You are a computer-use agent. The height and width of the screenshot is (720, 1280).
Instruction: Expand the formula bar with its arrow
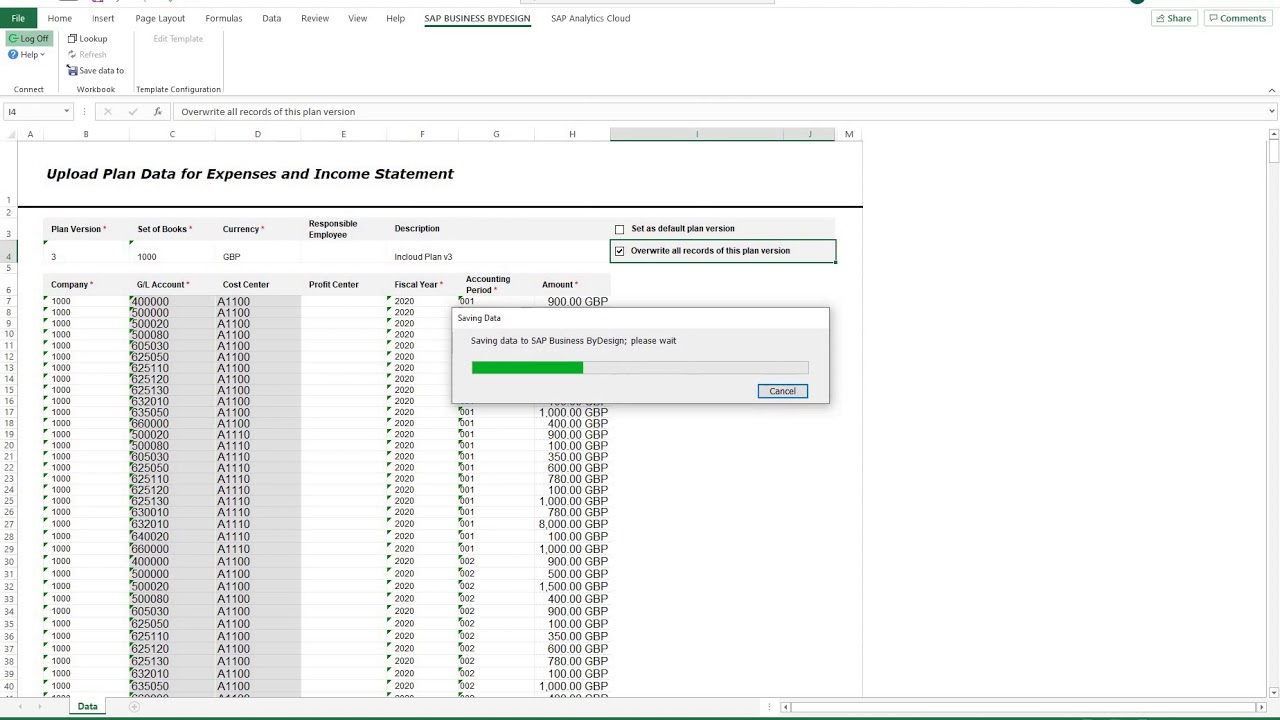pyautogui.click(x=1271, y=112)
